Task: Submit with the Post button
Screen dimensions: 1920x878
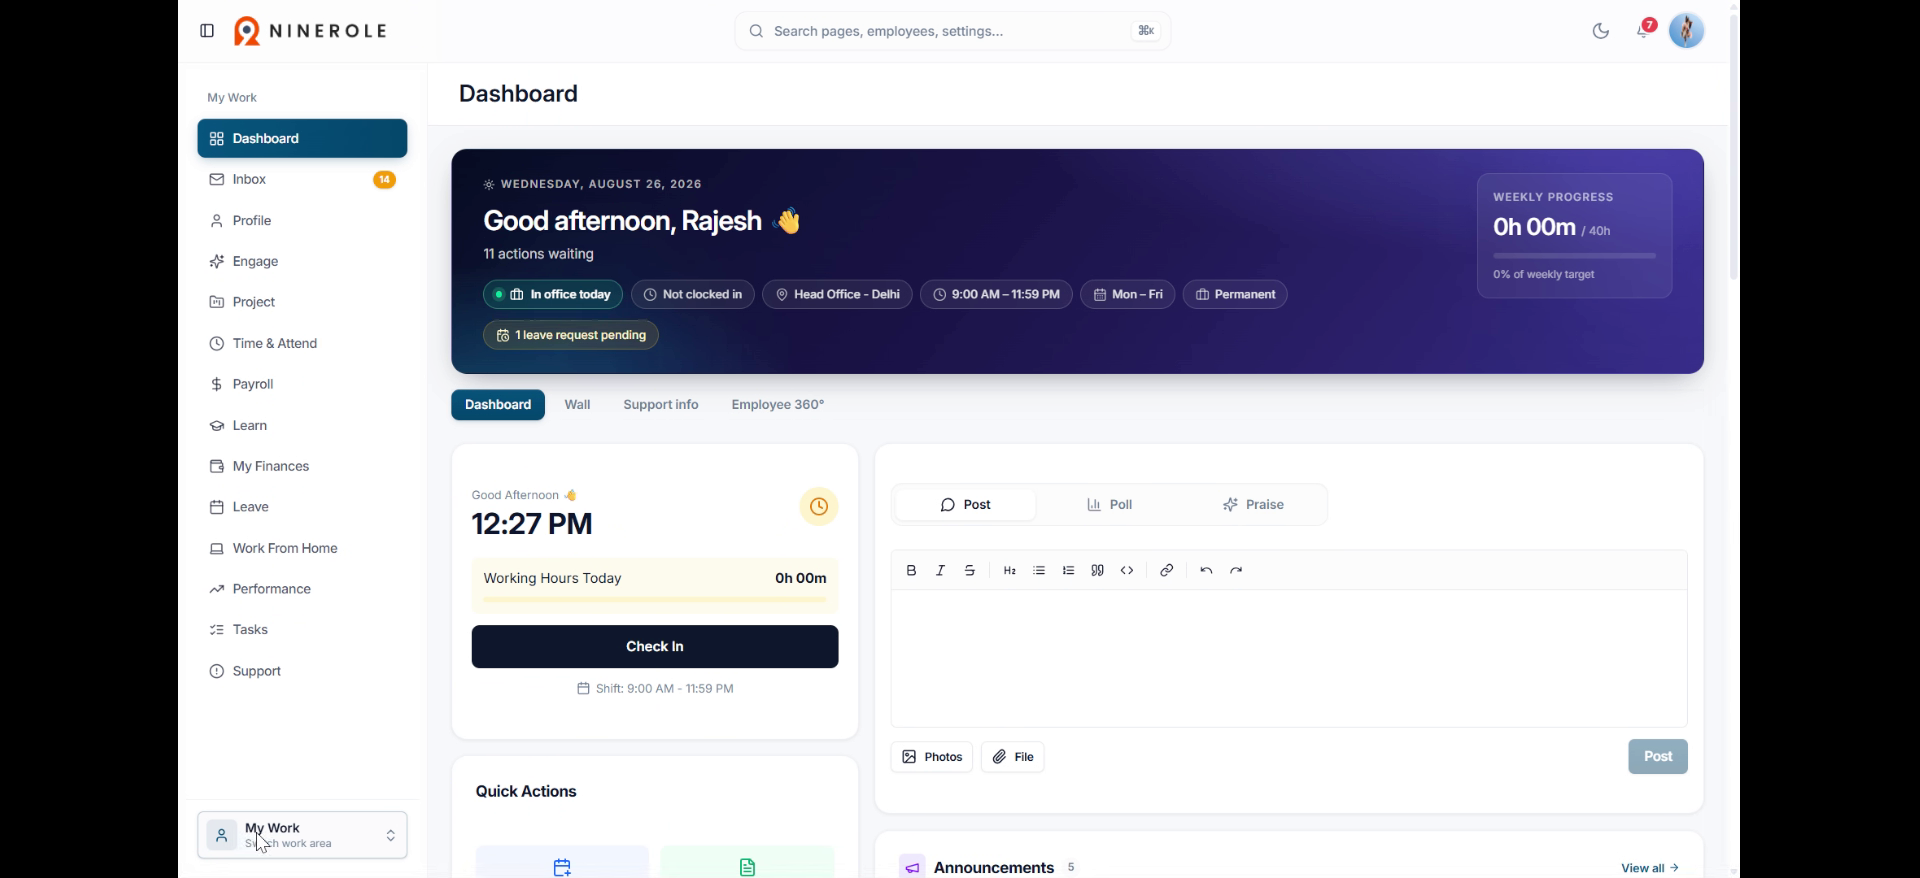Action: pyautogui.click(x=1658, y=757)
